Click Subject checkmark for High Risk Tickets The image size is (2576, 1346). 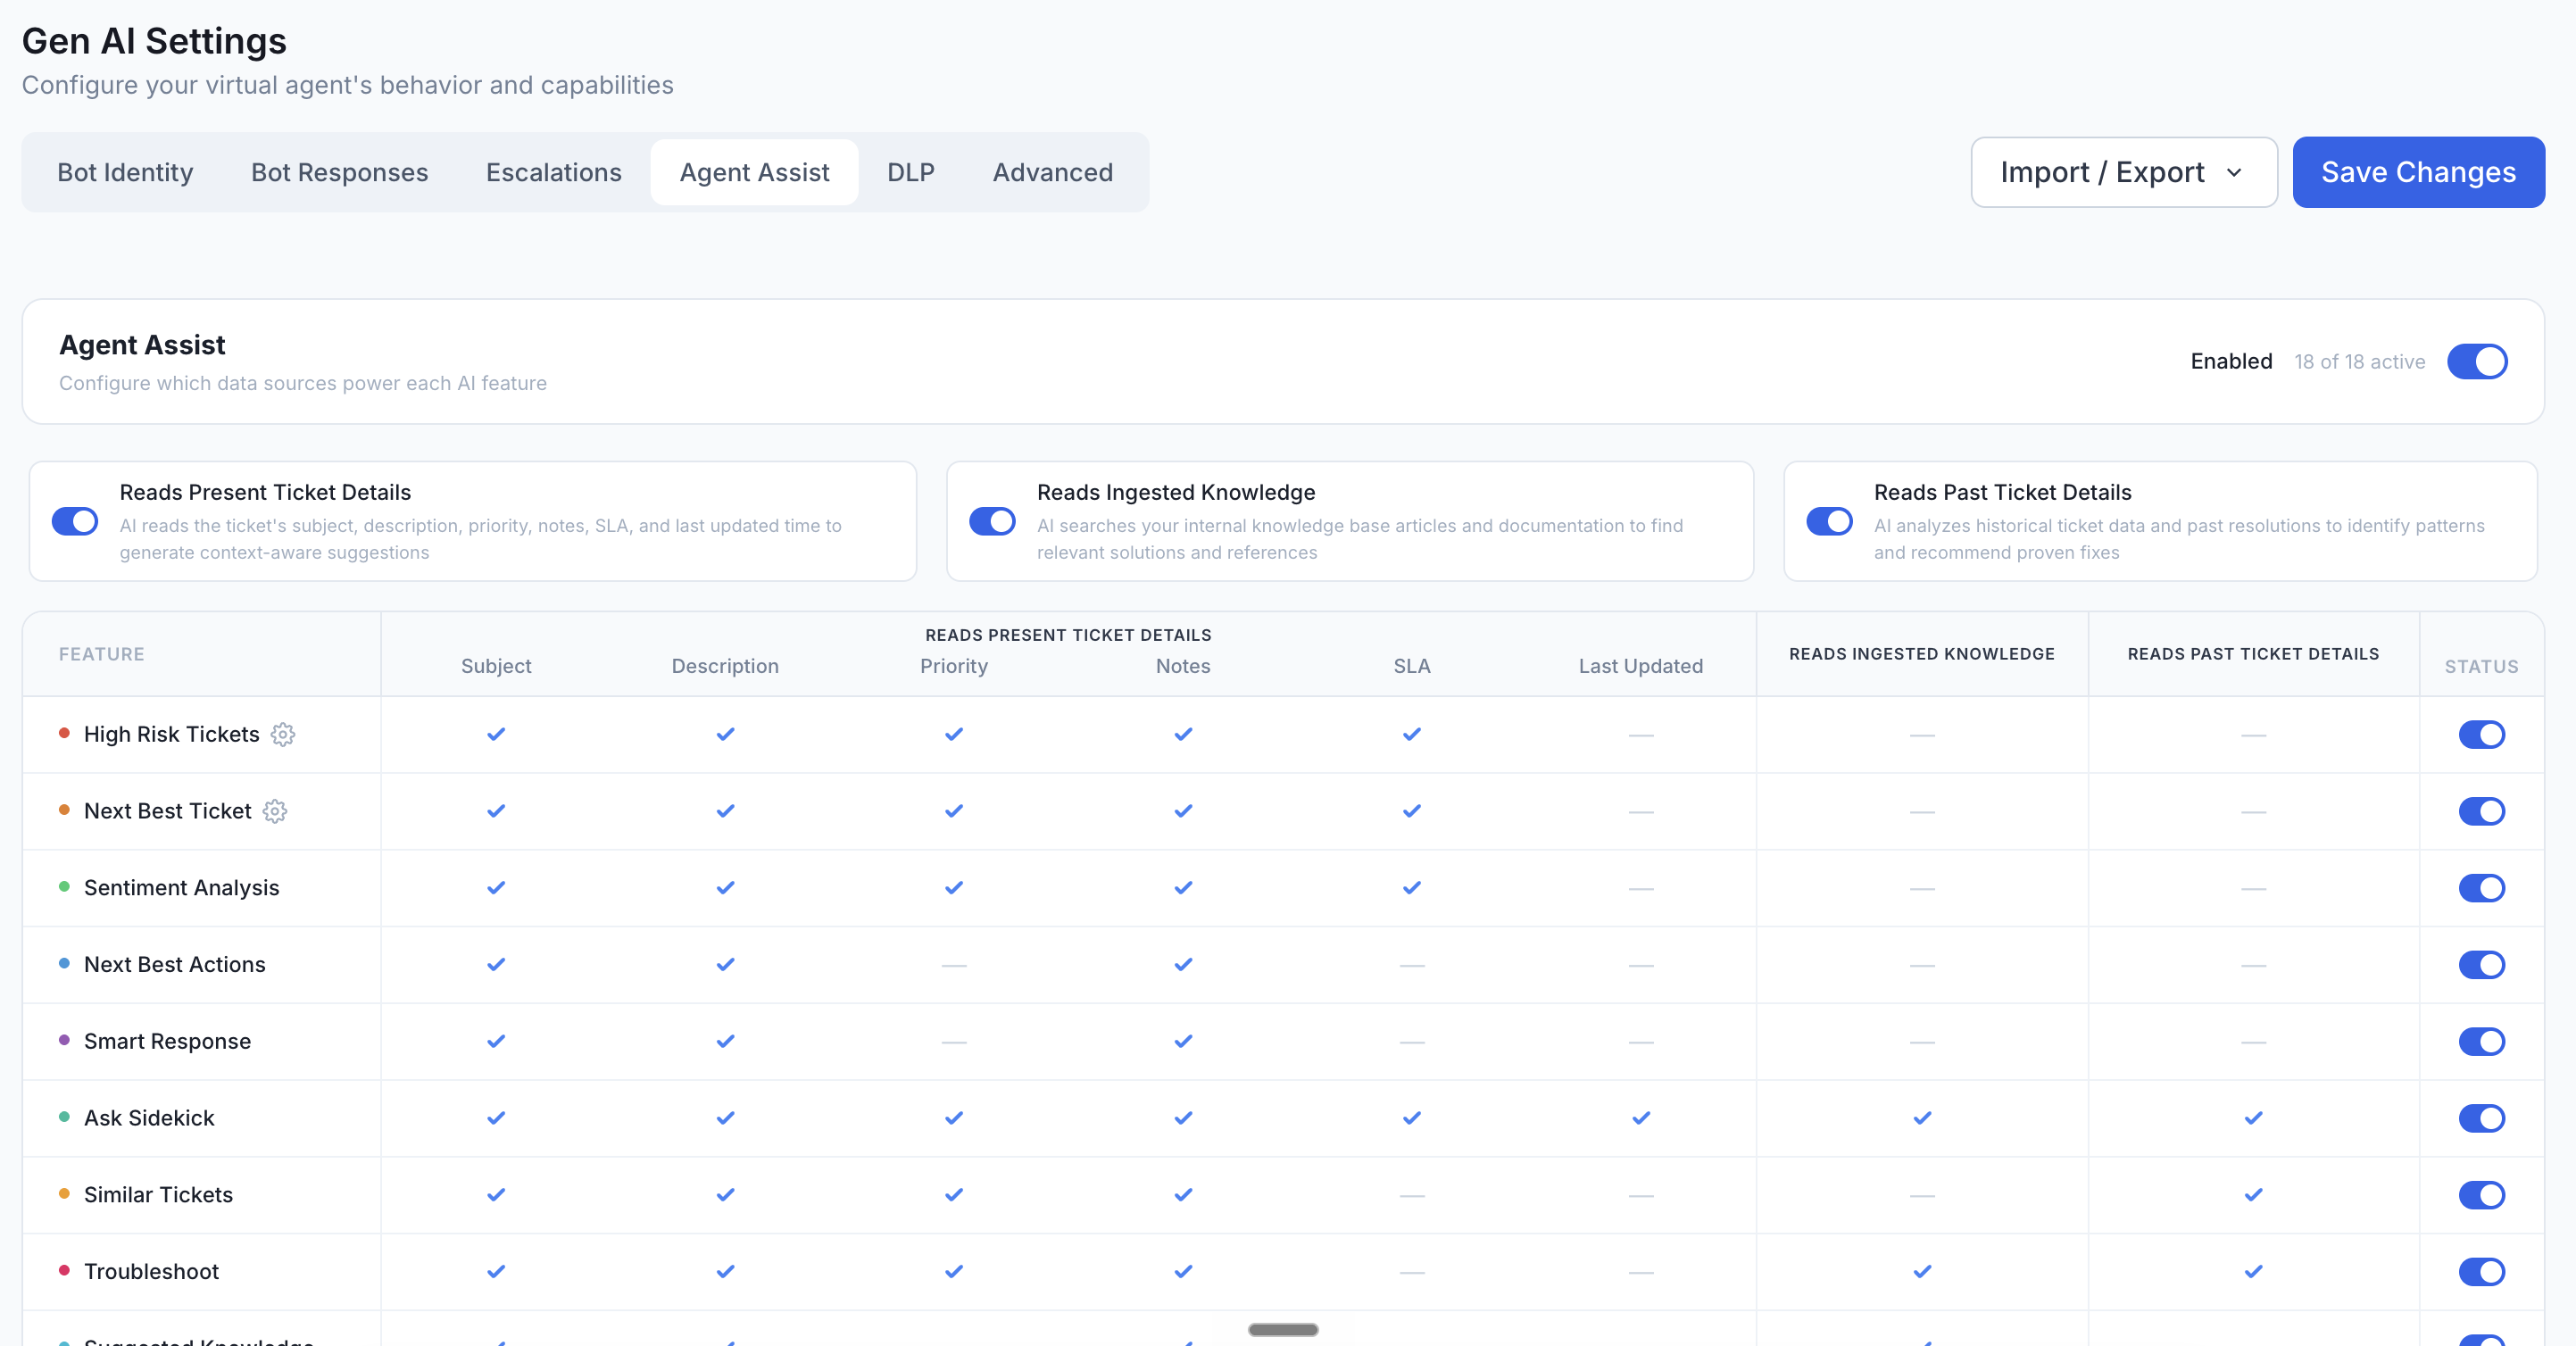pos(496,734)
